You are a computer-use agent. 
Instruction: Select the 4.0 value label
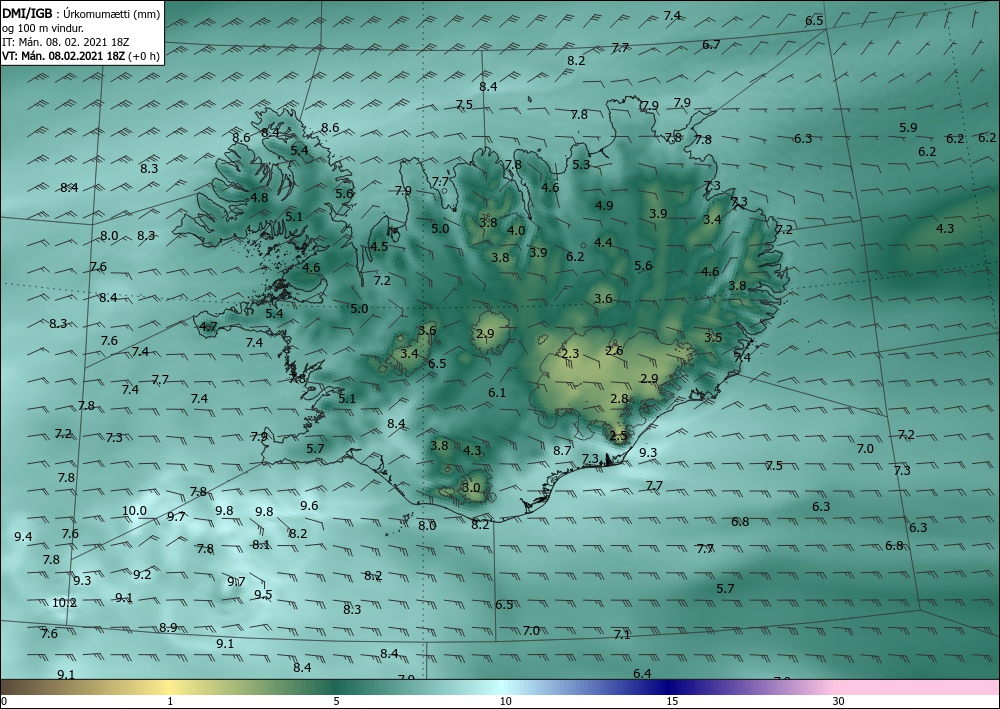click(x=516, y=231)
